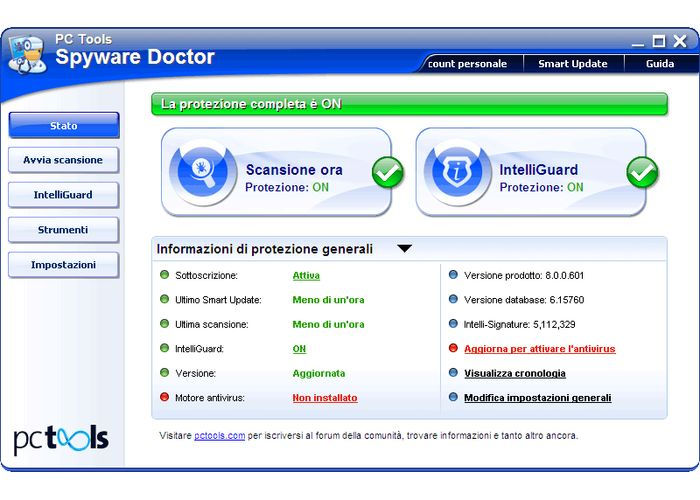The image size is (700, 500).
Task: Open Modifica impostazioni generali link
Action: (538, 398)
